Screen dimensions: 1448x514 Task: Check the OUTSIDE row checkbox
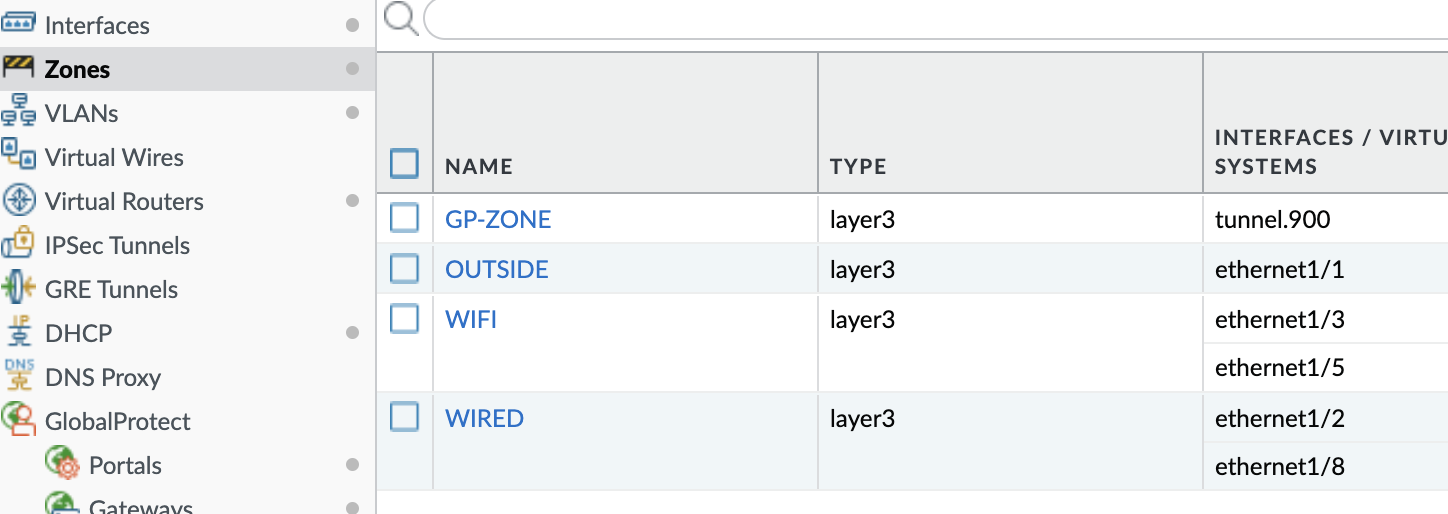pos(404,268)
